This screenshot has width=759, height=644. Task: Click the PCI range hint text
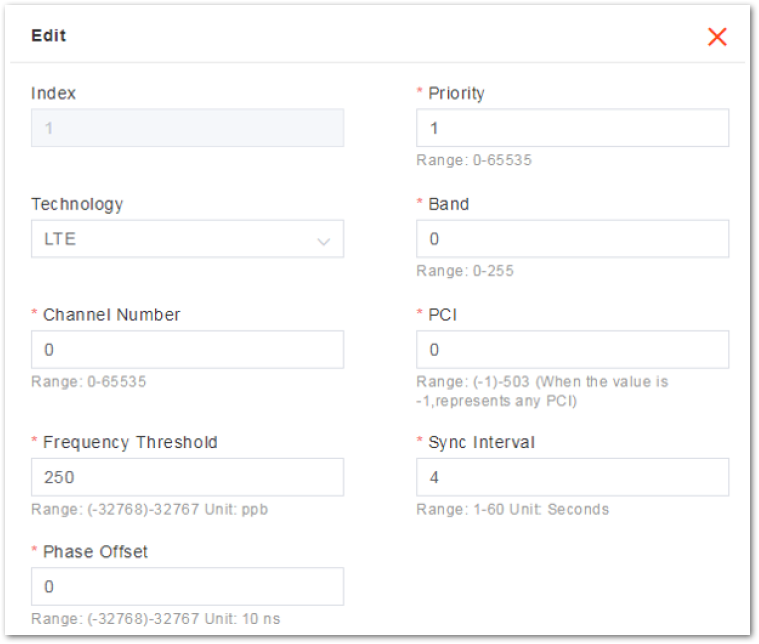click(x=542, y=391)
